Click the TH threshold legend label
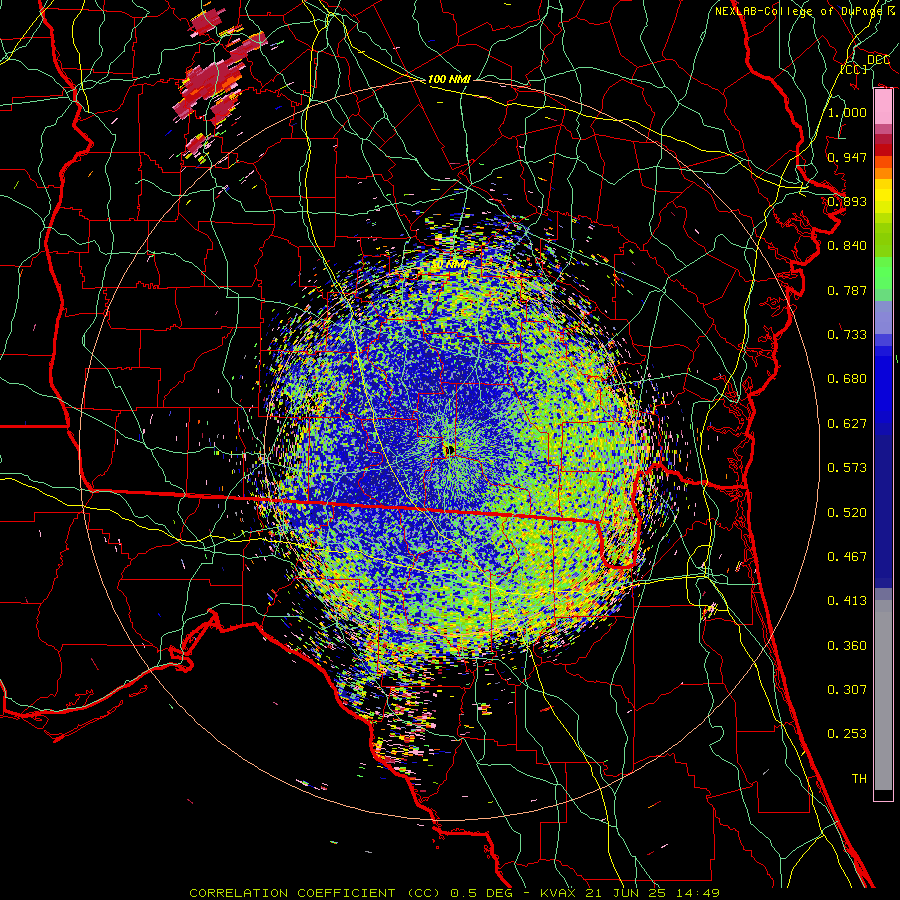 click(859, 779)
